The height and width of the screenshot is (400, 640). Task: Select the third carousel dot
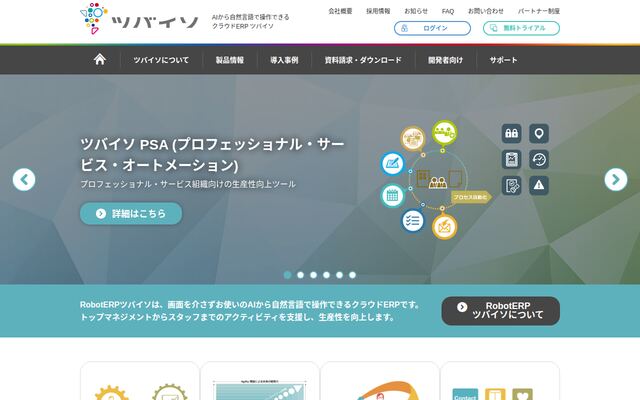tap(313, 275)
